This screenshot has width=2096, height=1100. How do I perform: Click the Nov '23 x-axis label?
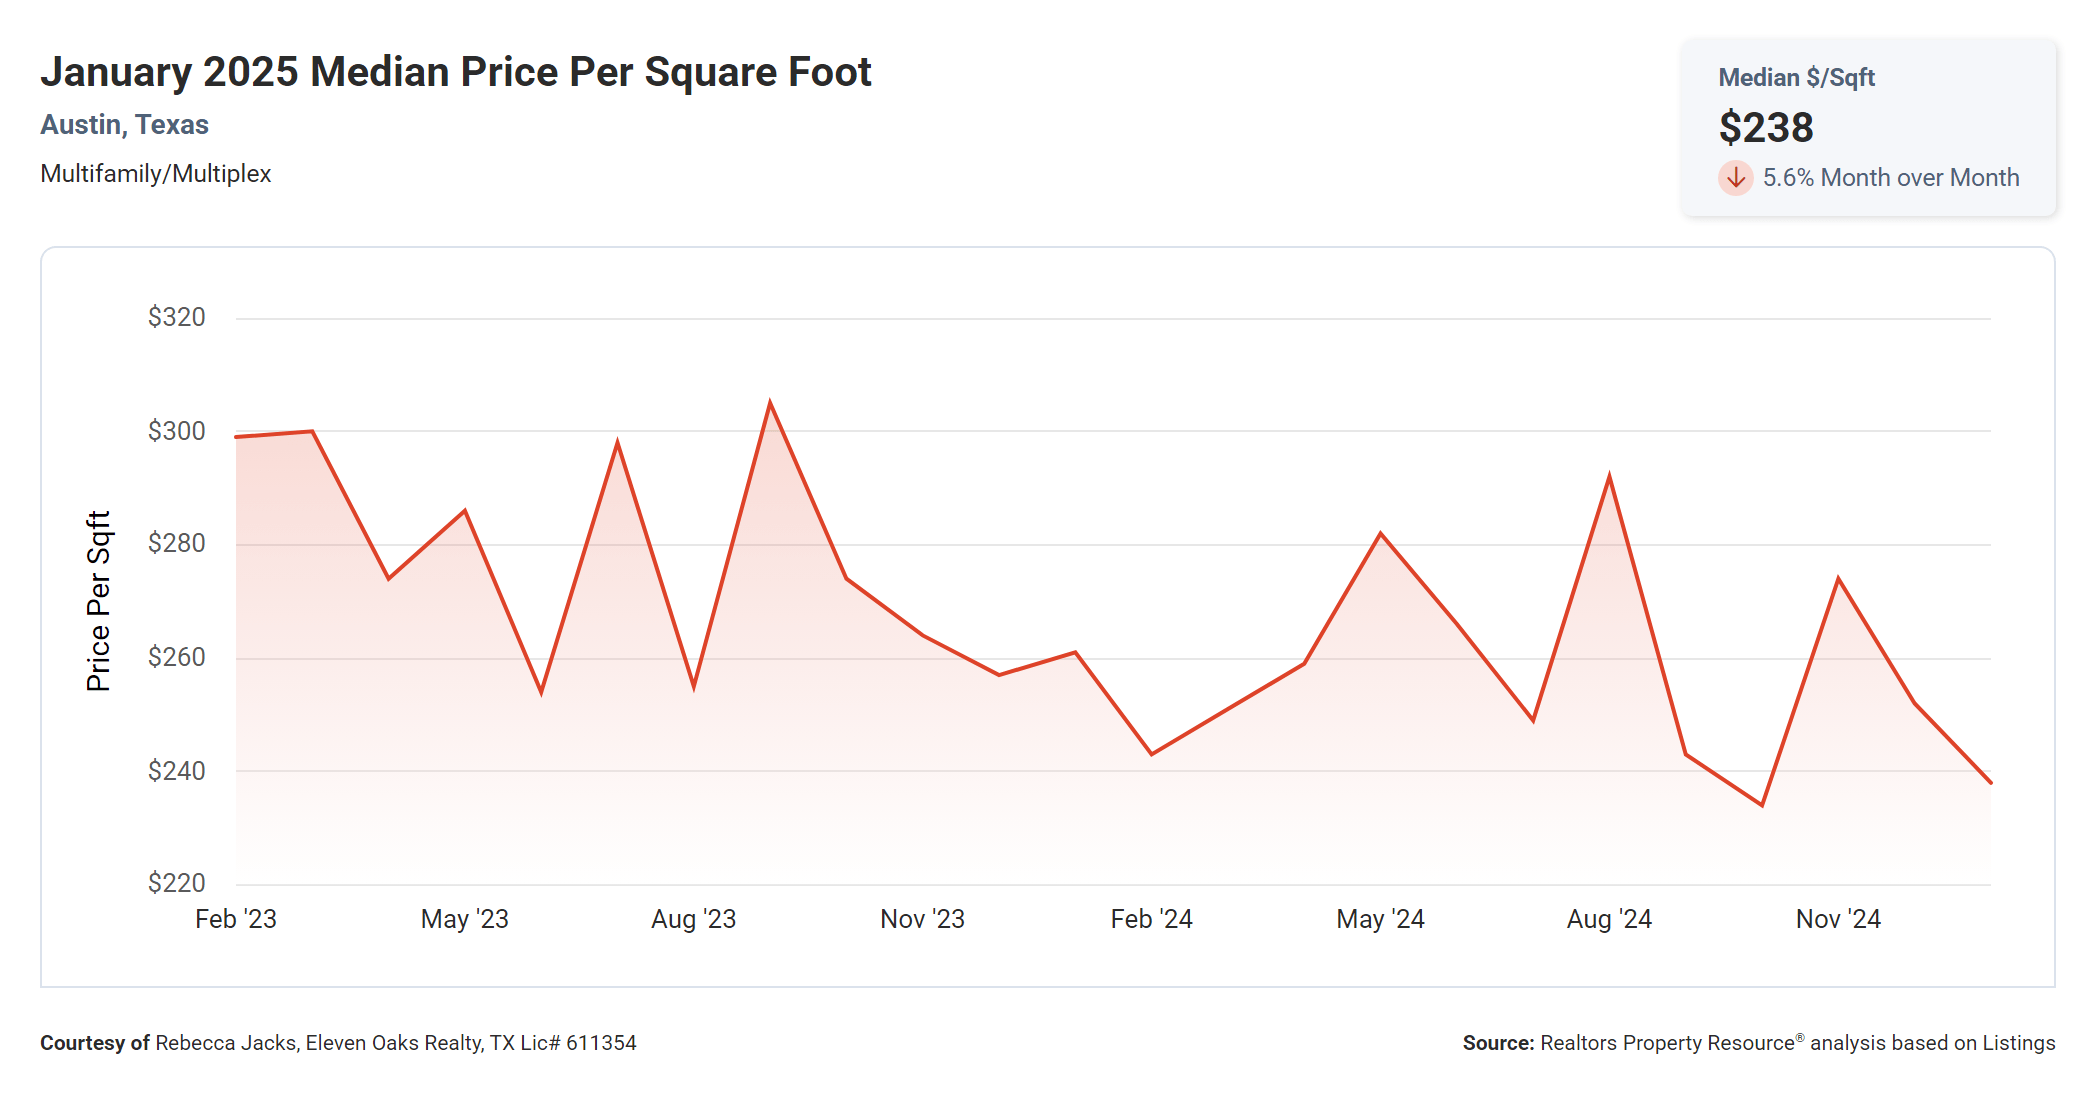922,919
